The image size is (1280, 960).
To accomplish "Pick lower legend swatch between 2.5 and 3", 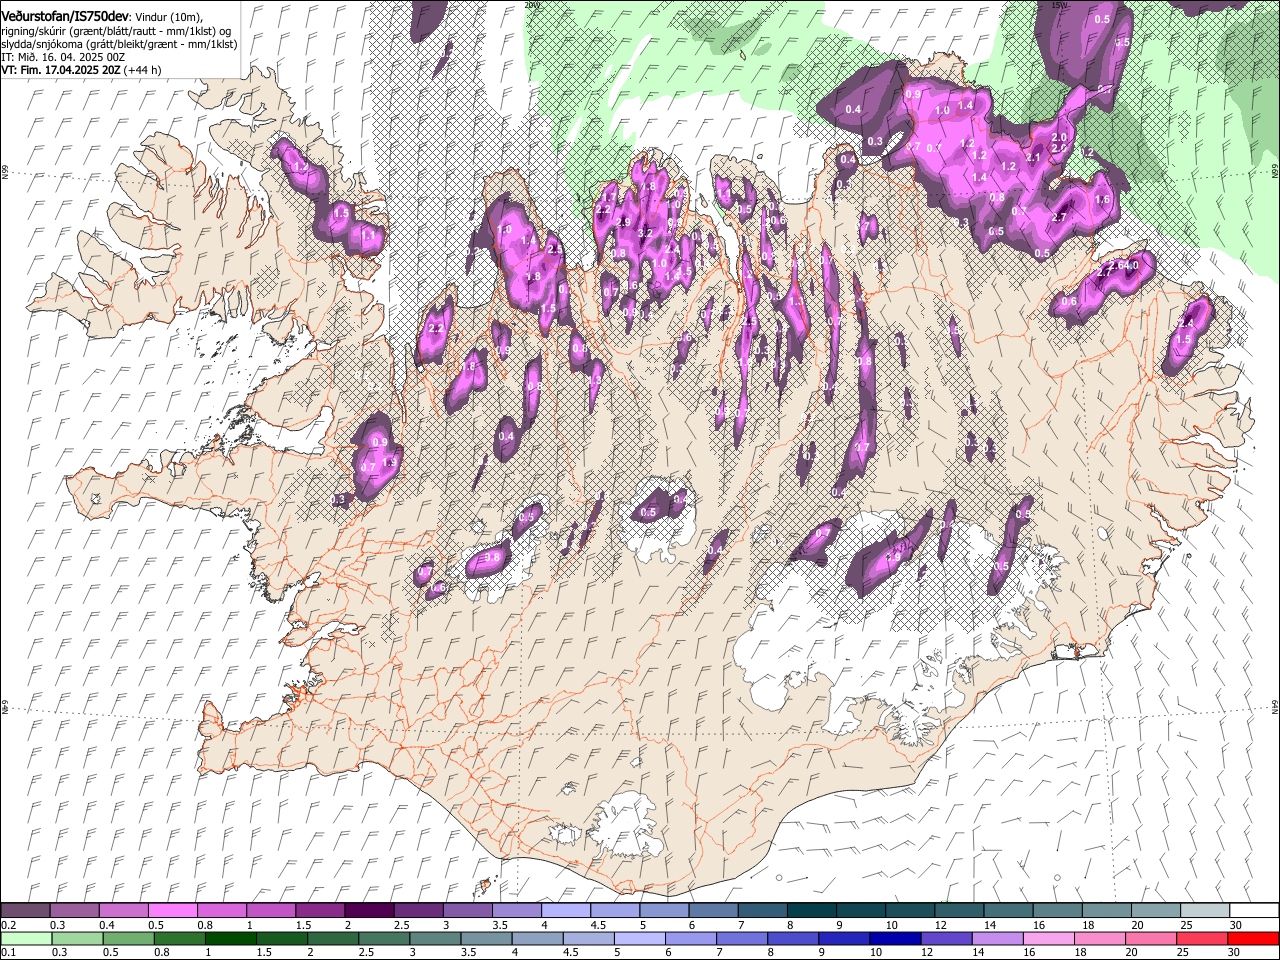I will pos(385,939).
